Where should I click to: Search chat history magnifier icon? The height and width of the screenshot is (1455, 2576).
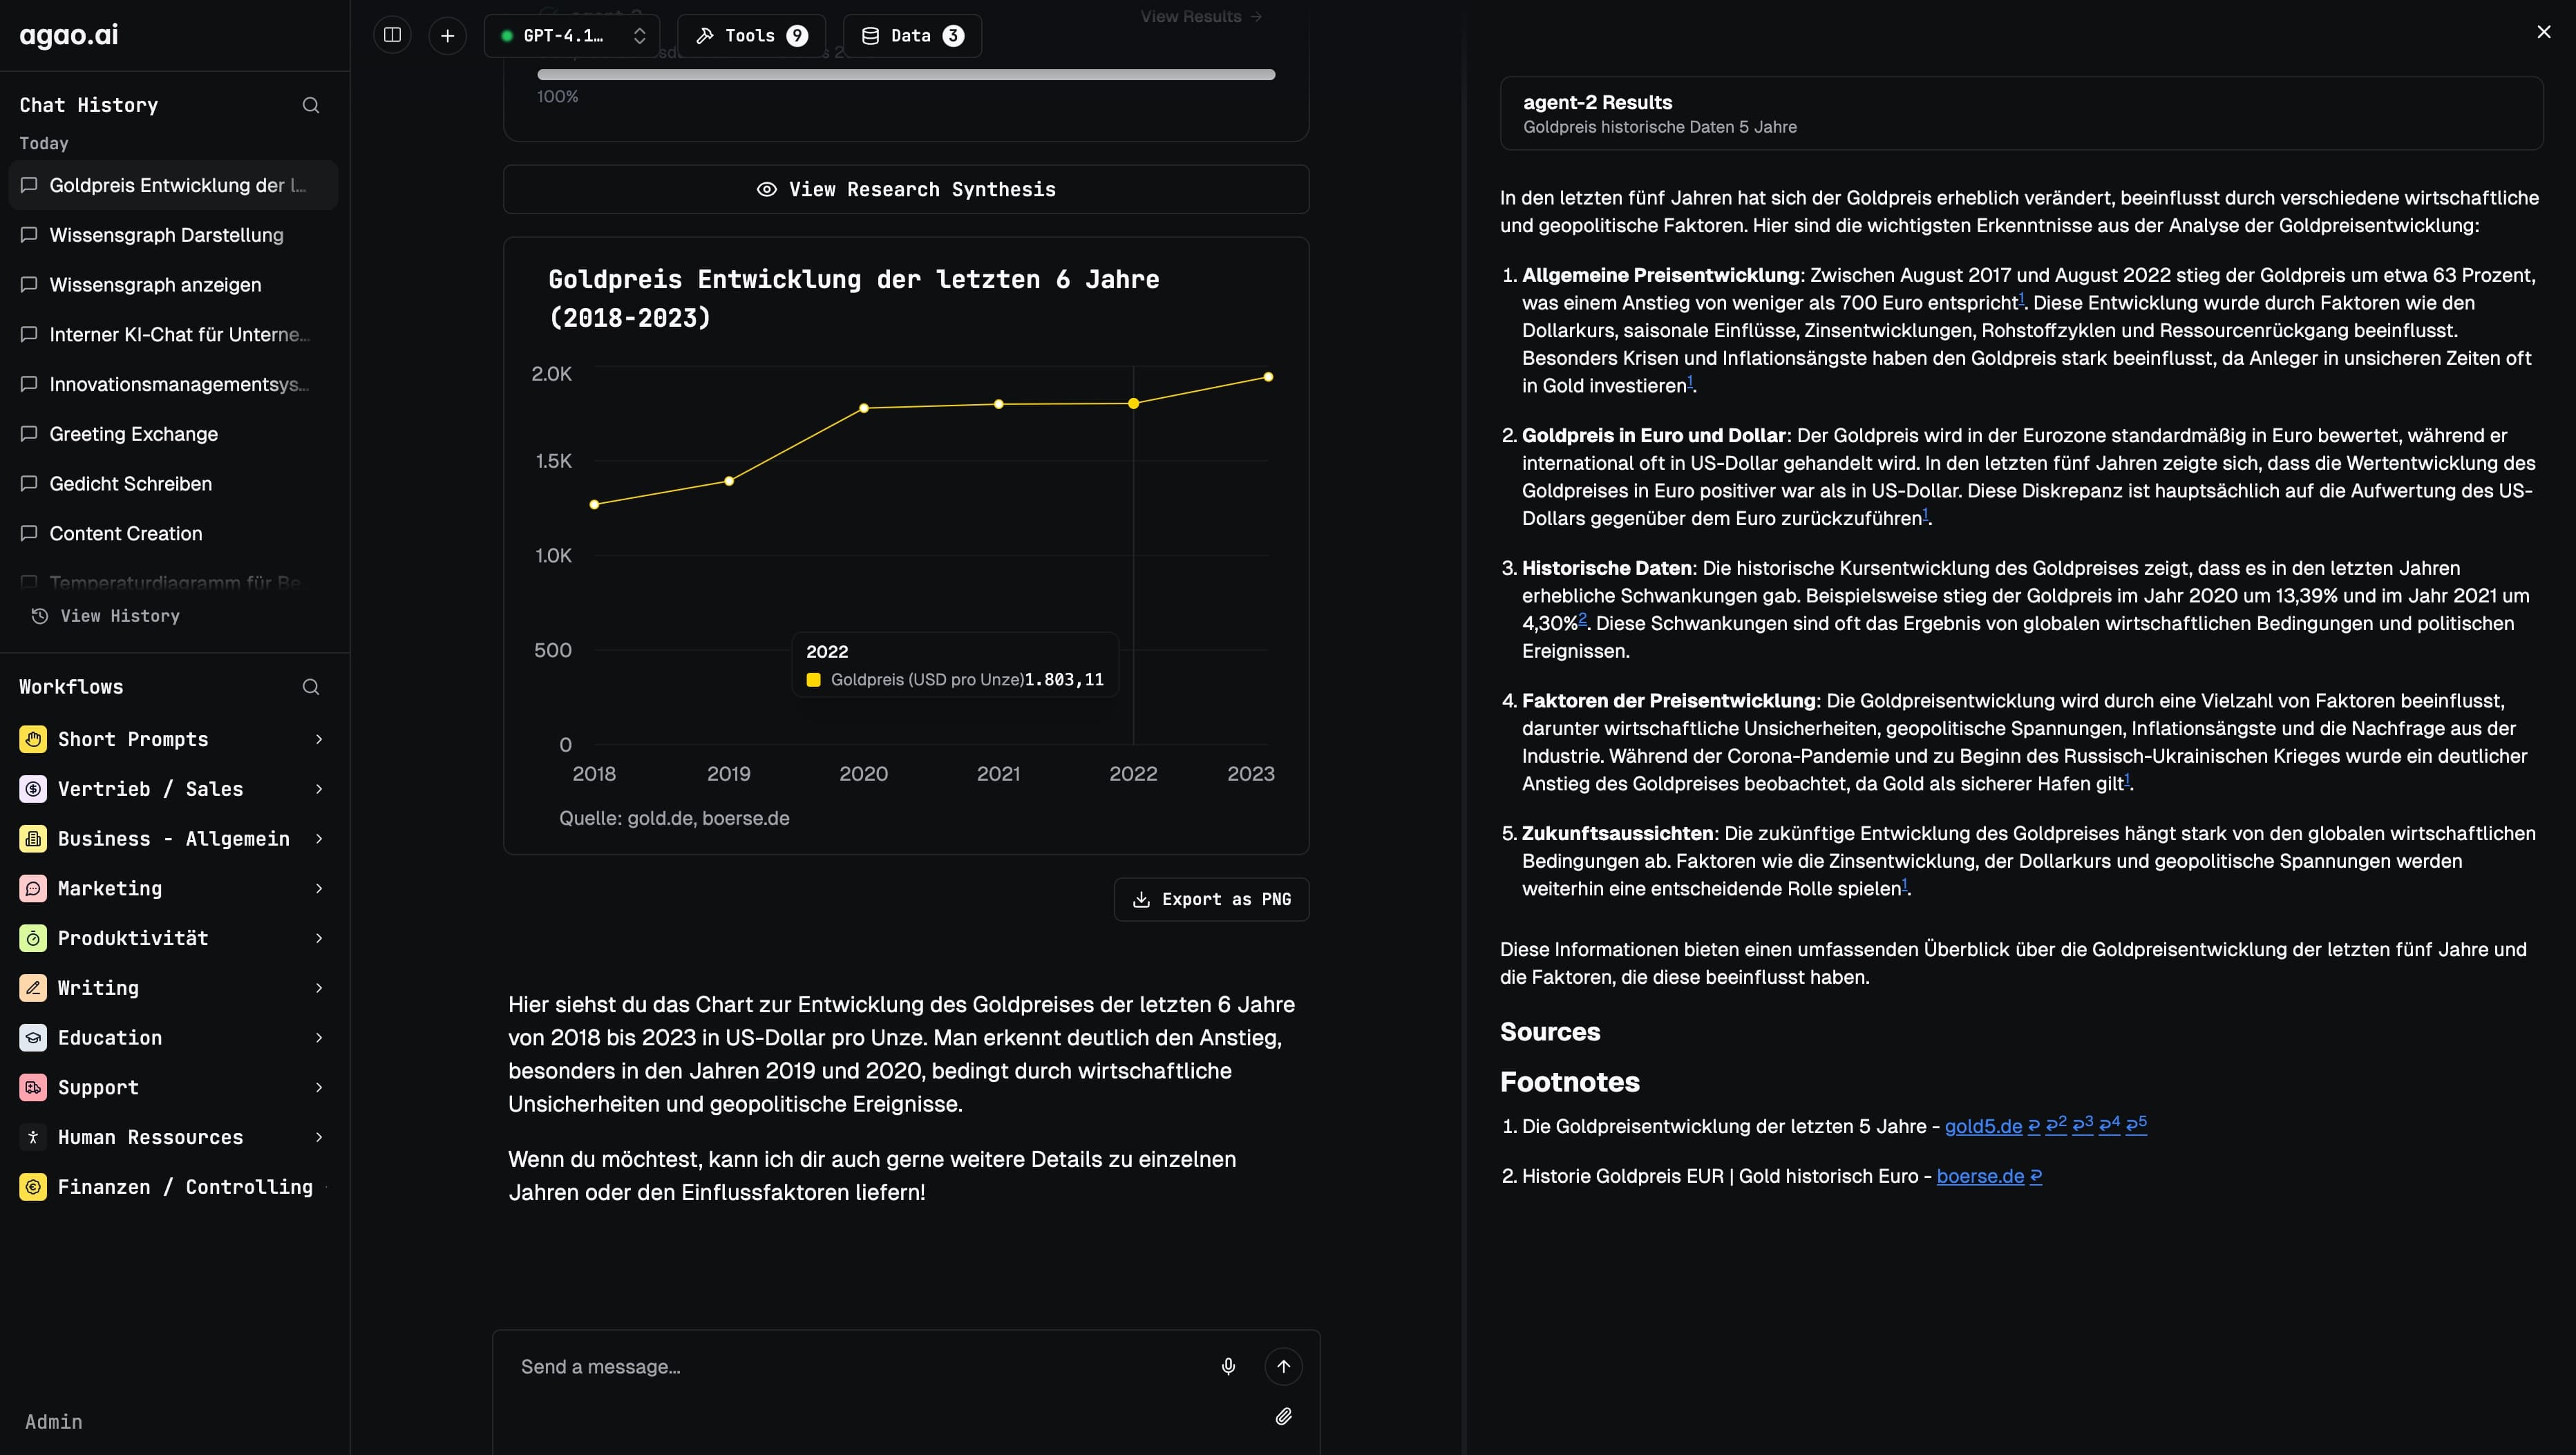click(311, 105)
